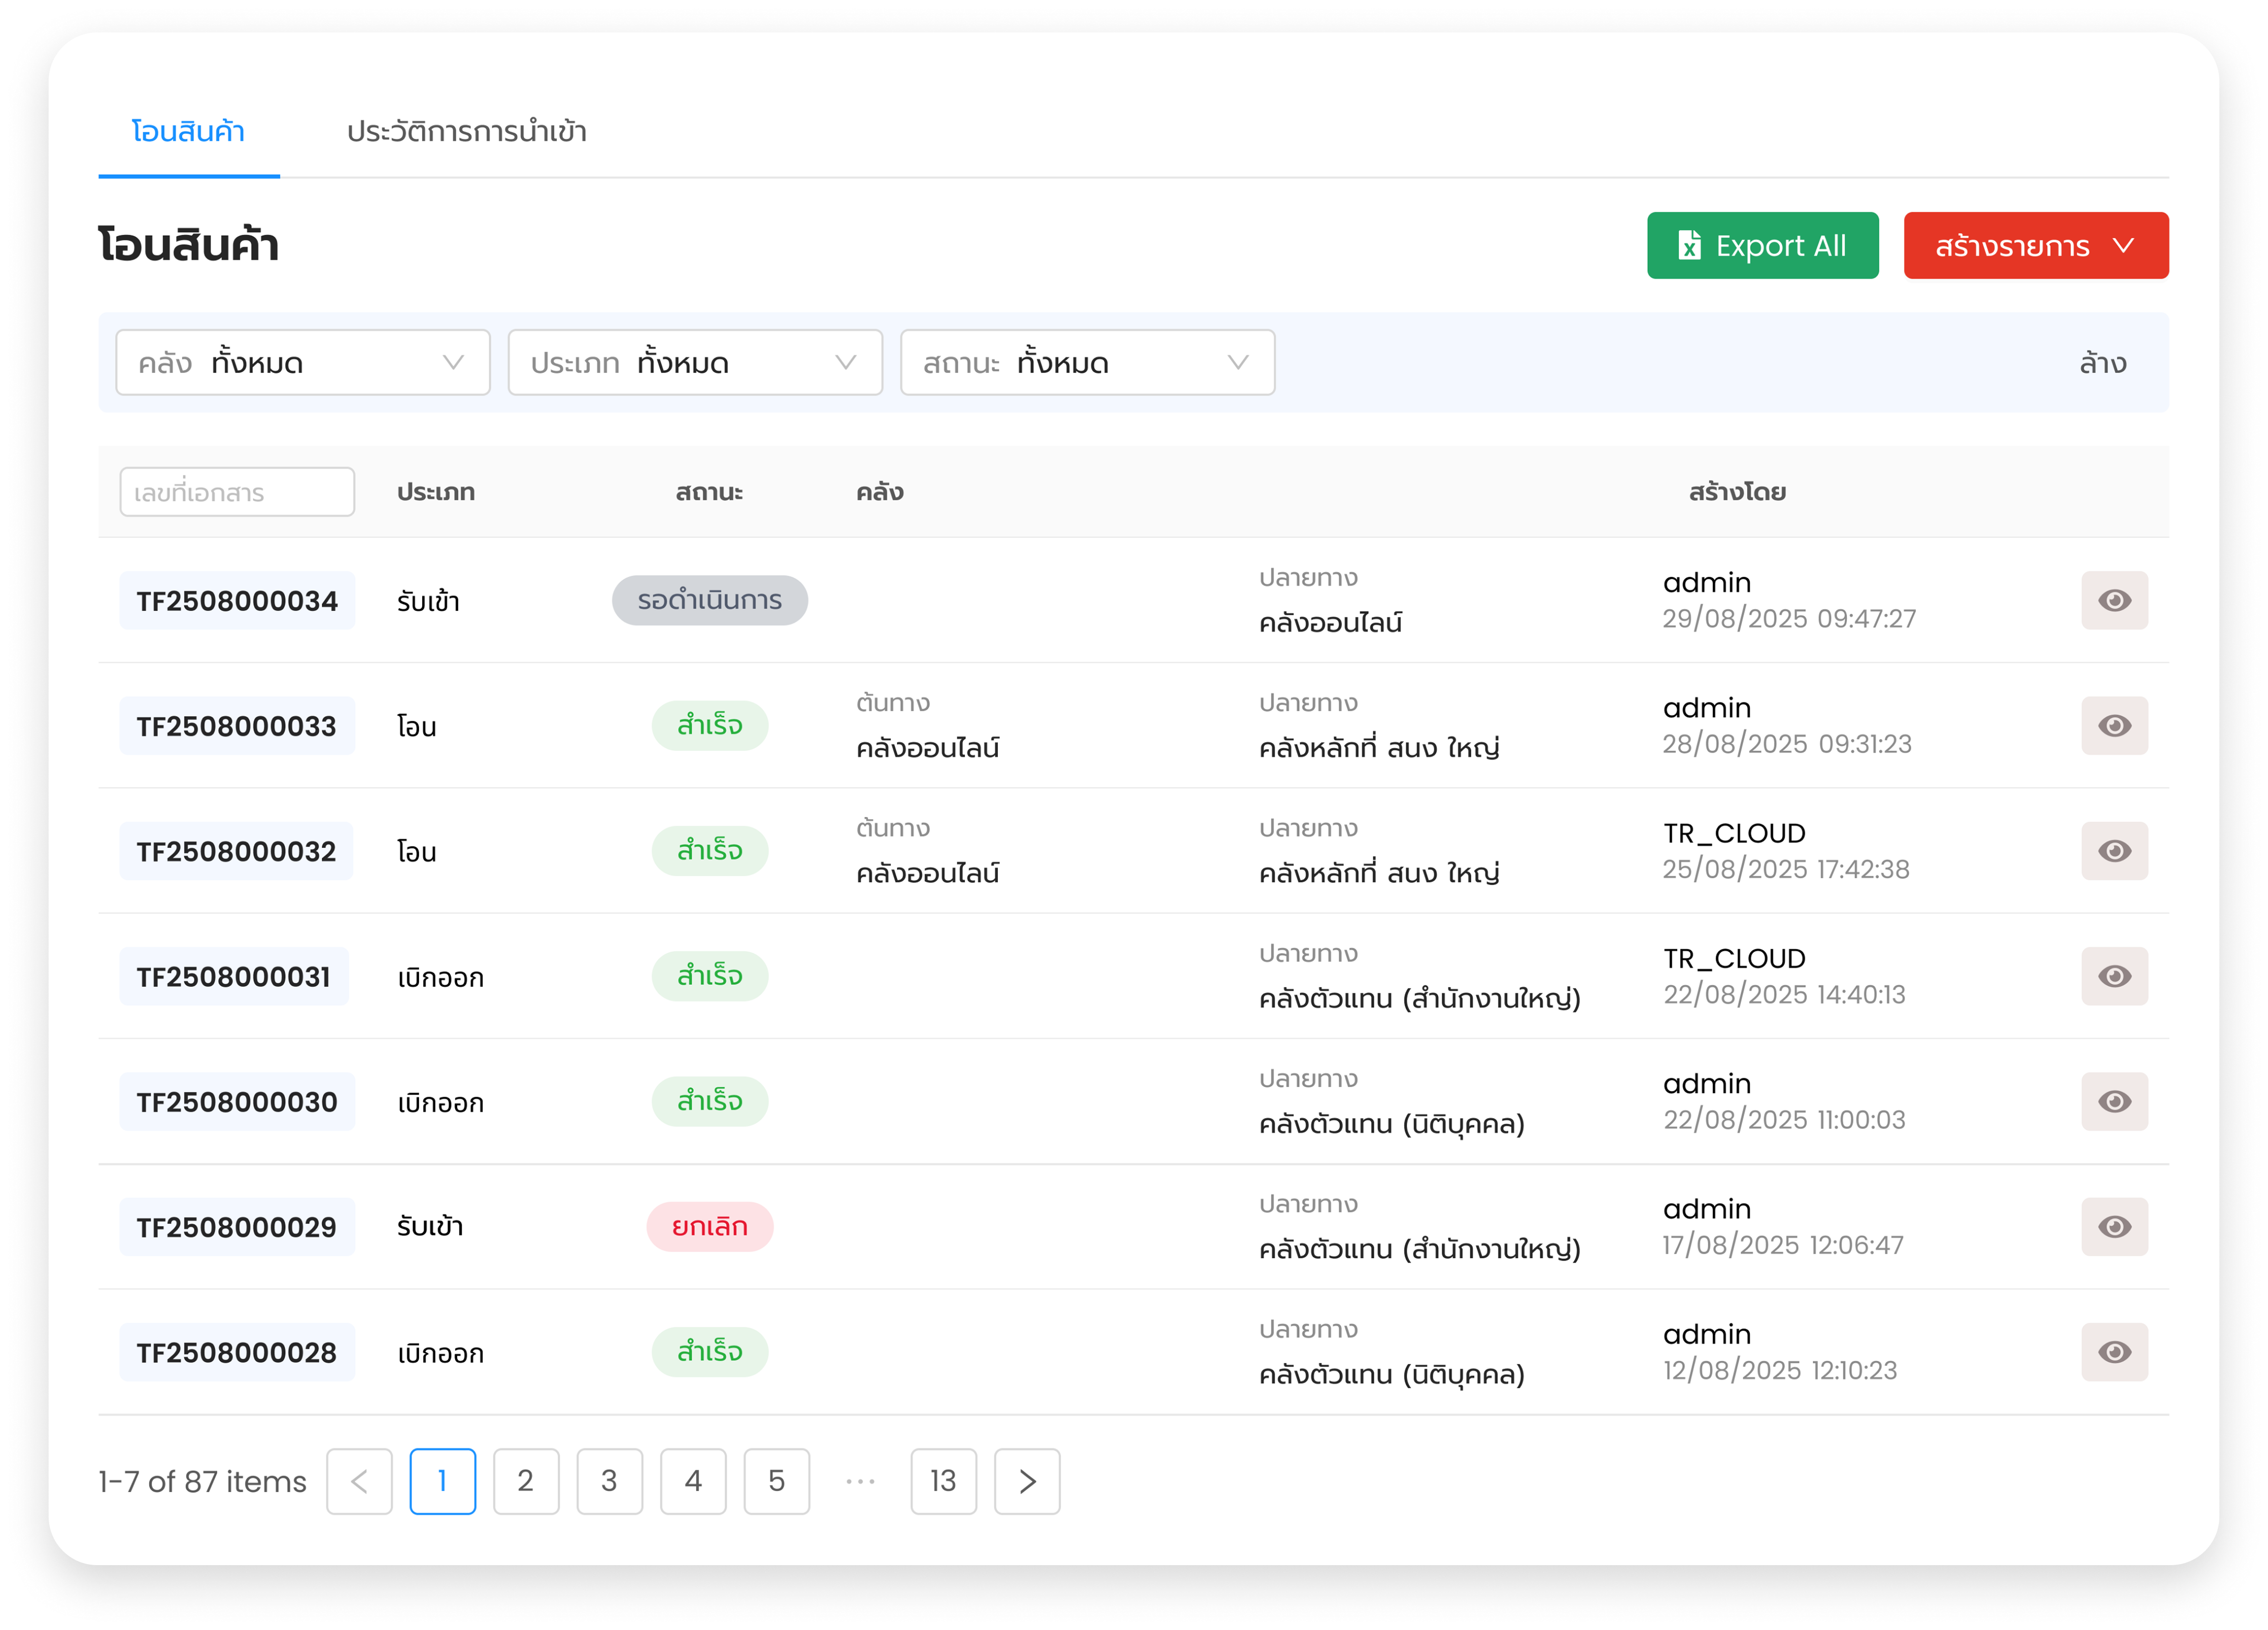Select the โอนสินค้า tab
2268x1630 pixels.
coord(188,131)
